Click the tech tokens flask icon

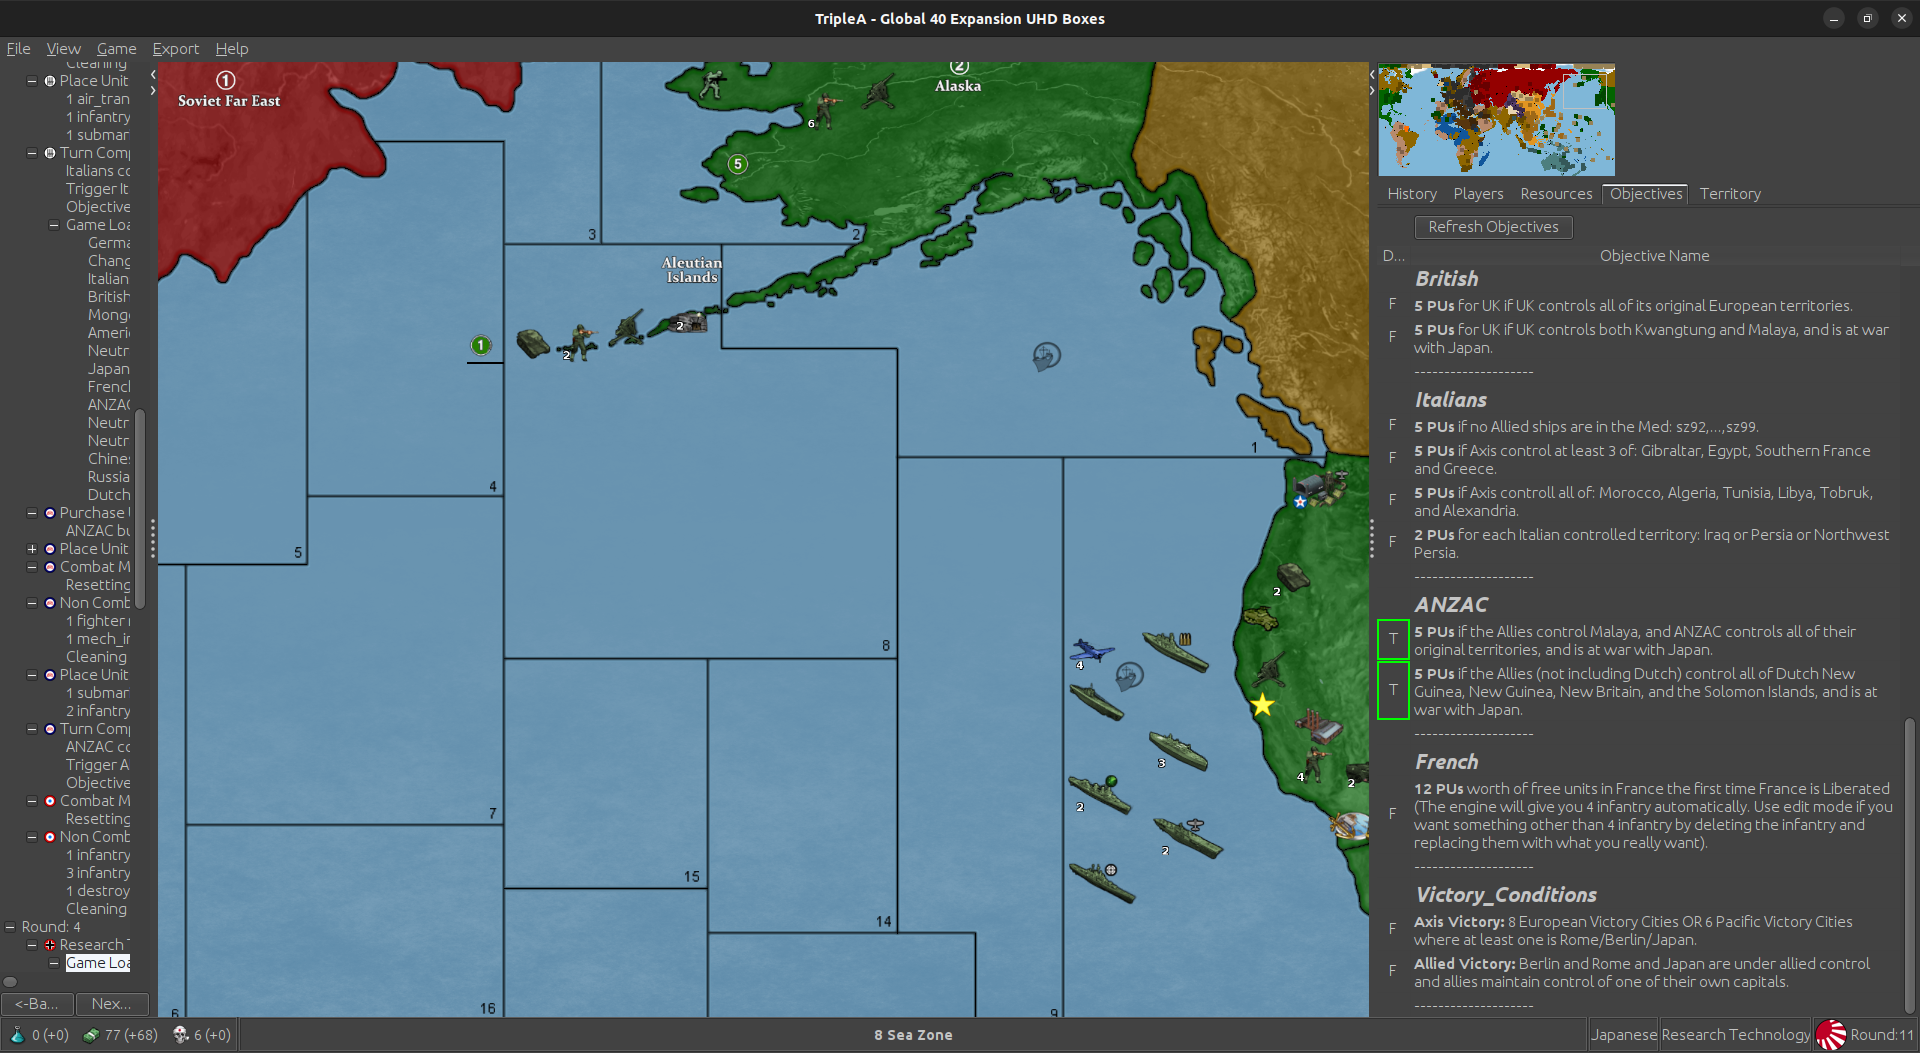coord(17,1035)
